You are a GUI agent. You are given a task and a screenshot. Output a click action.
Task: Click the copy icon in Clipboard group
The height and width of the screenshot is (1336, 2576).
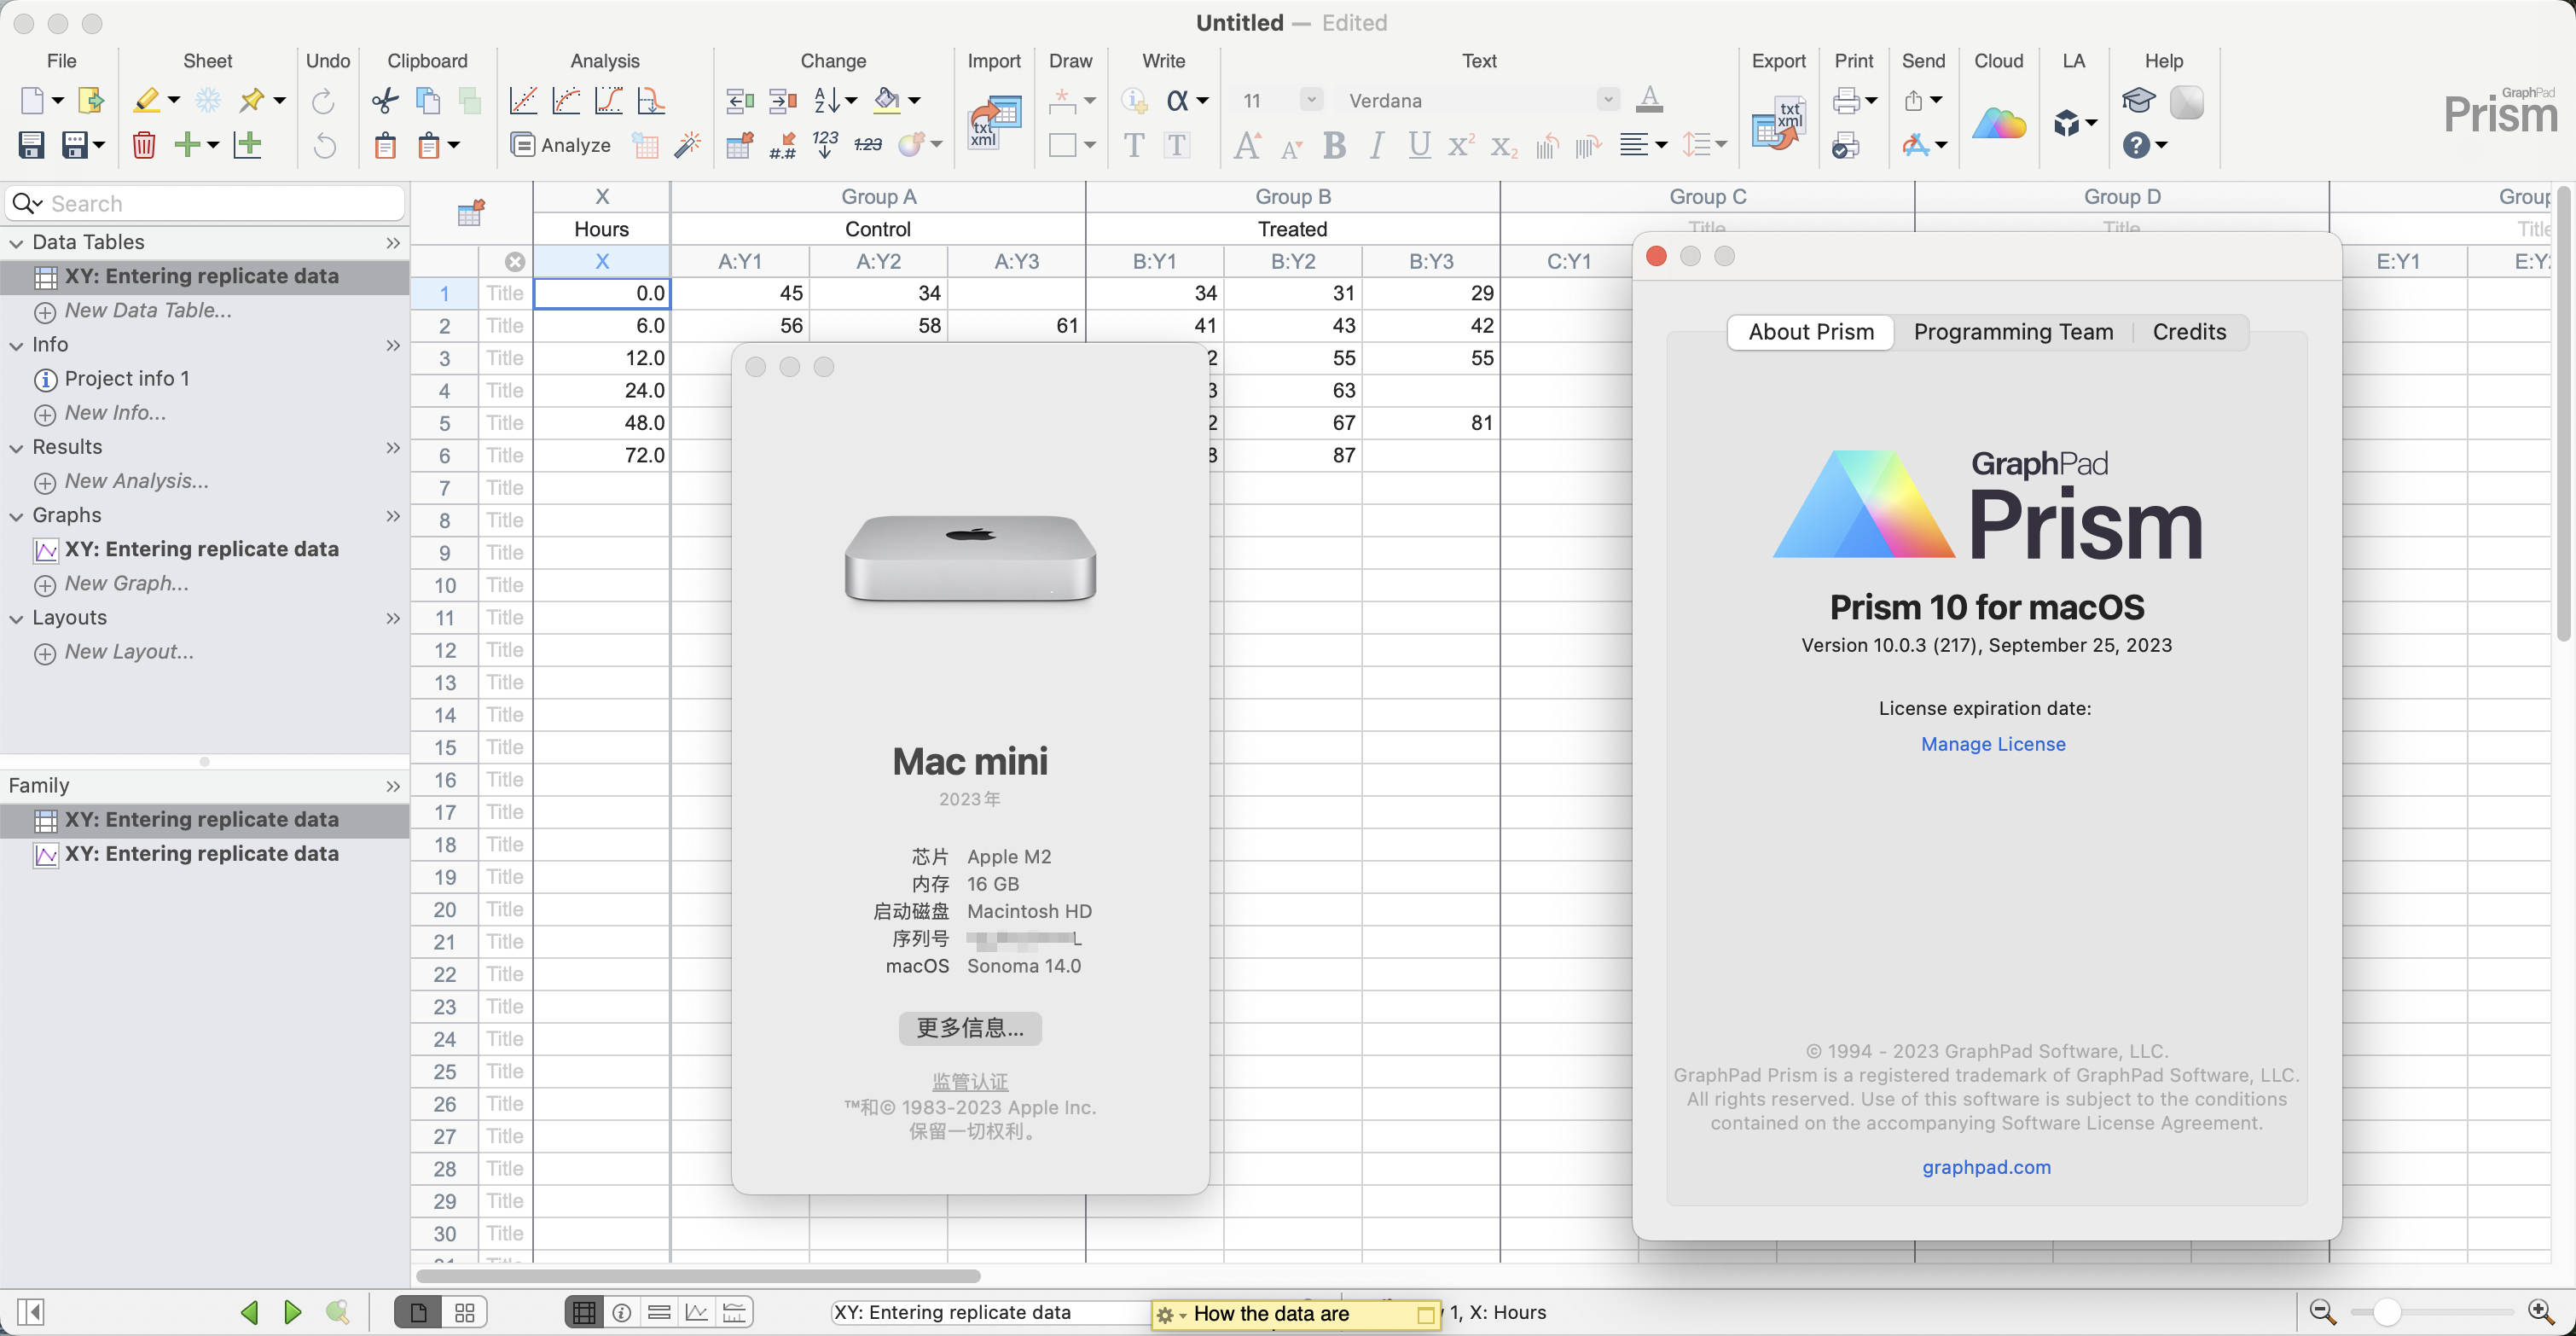point(428,100)
